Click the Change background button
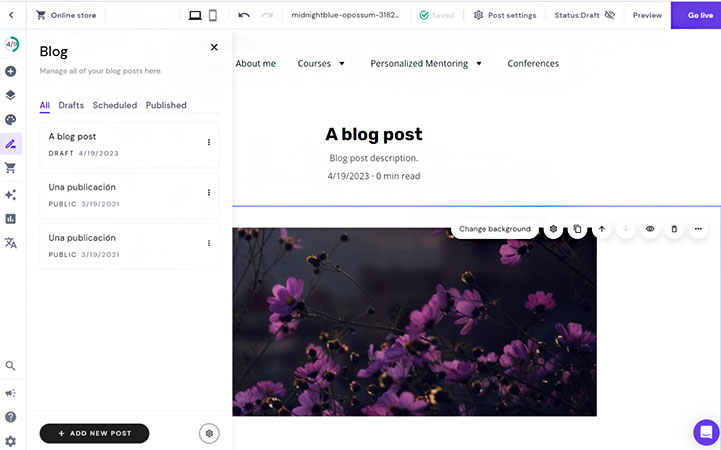Image resolution: width=721 pixels, height=450 pixels. 495,229
